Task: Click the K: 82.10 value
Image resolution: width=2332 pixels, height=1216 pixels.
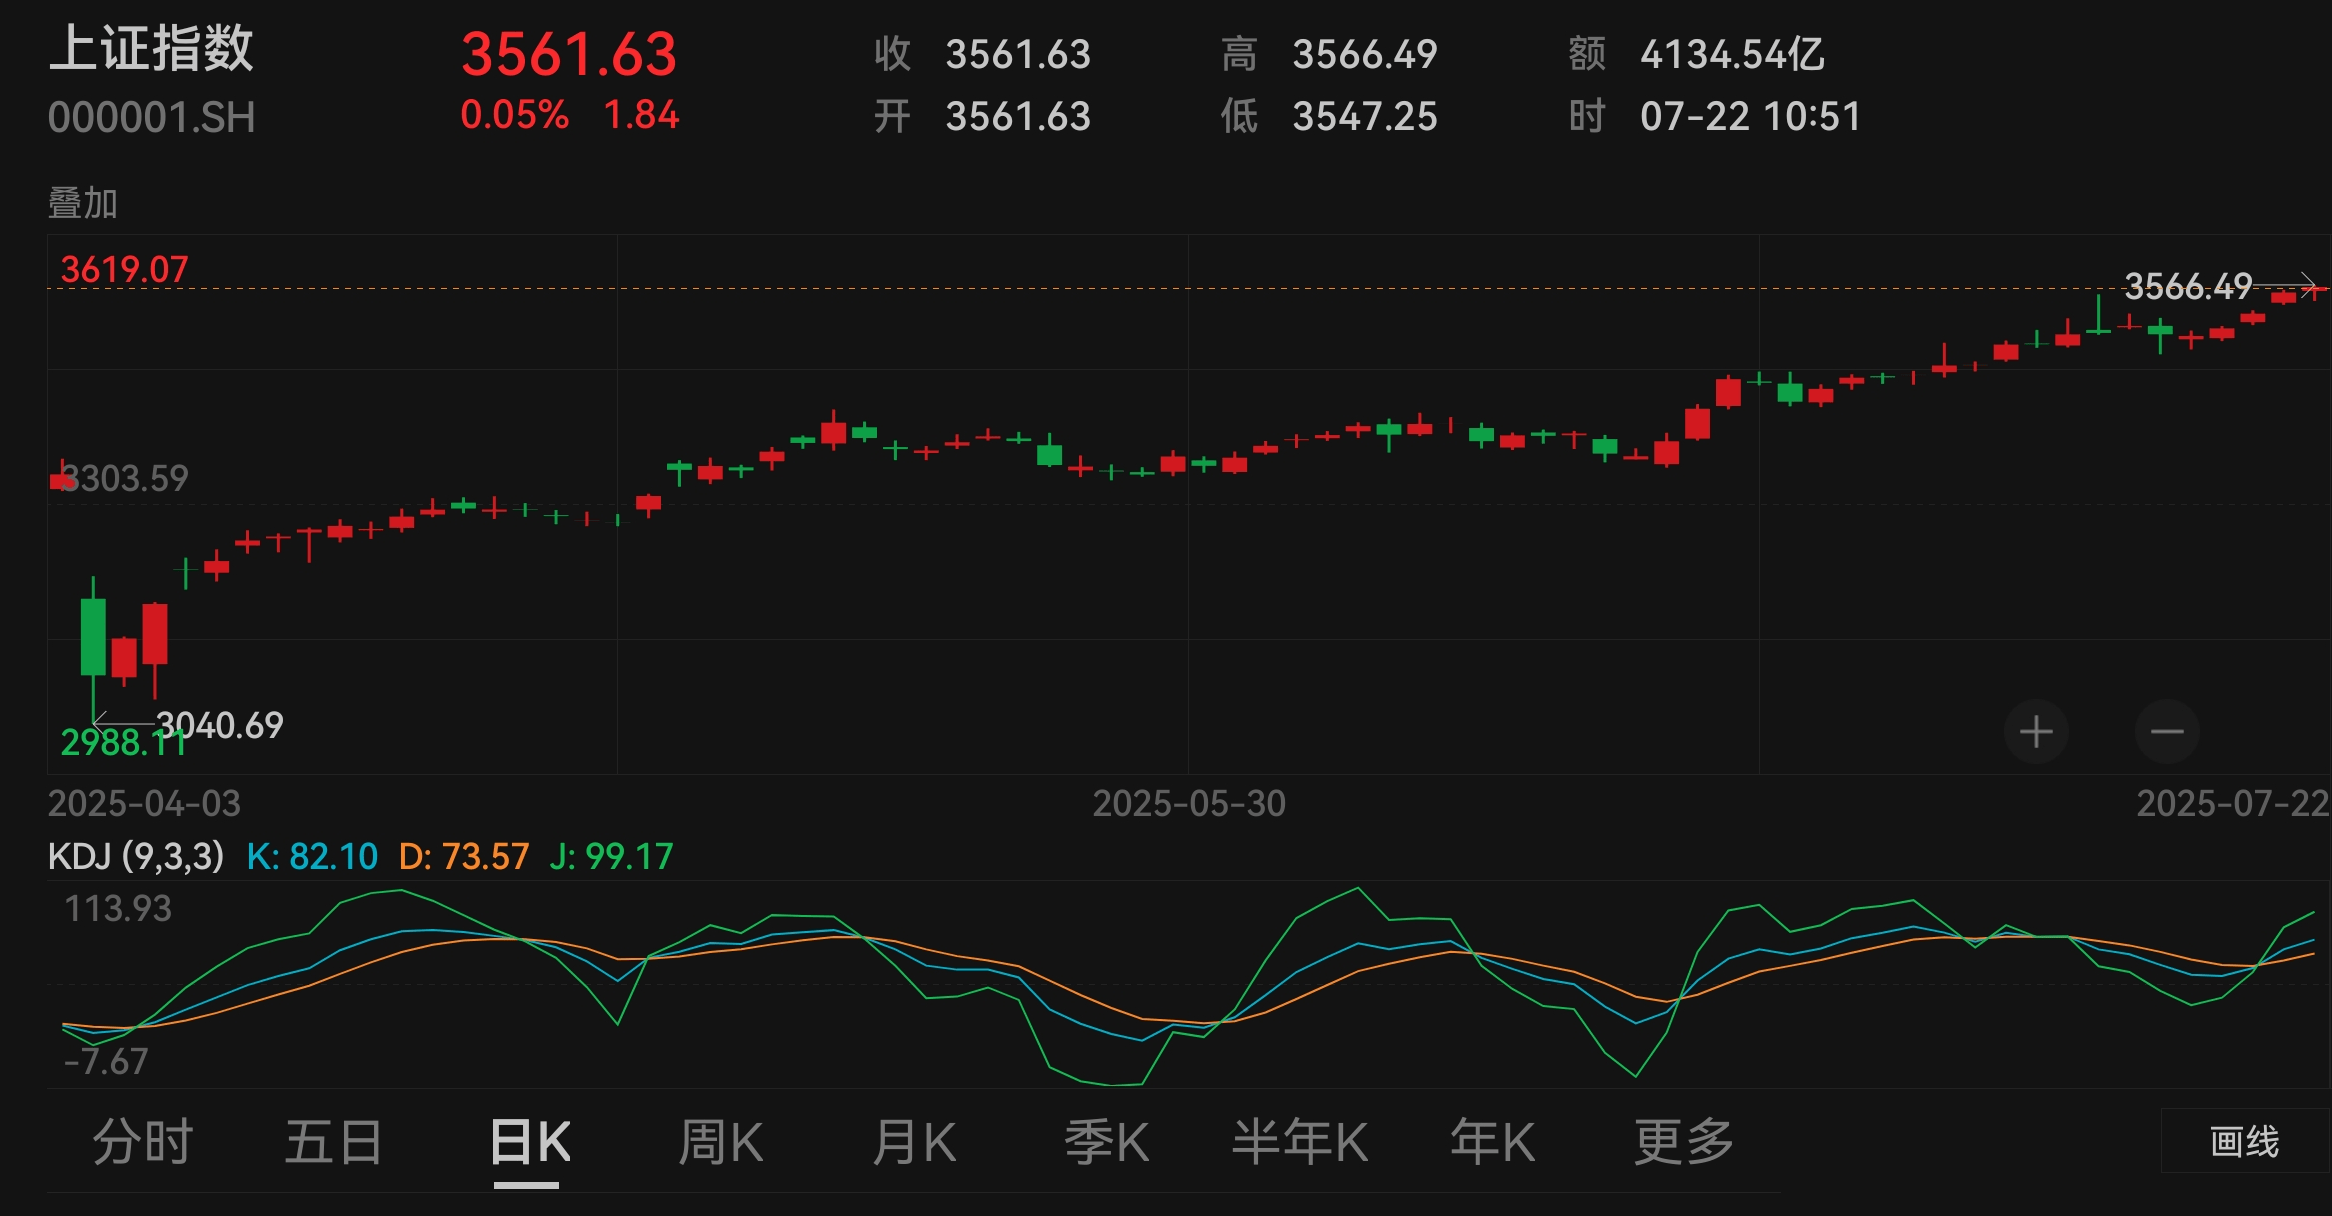Action: pos(312,856)
